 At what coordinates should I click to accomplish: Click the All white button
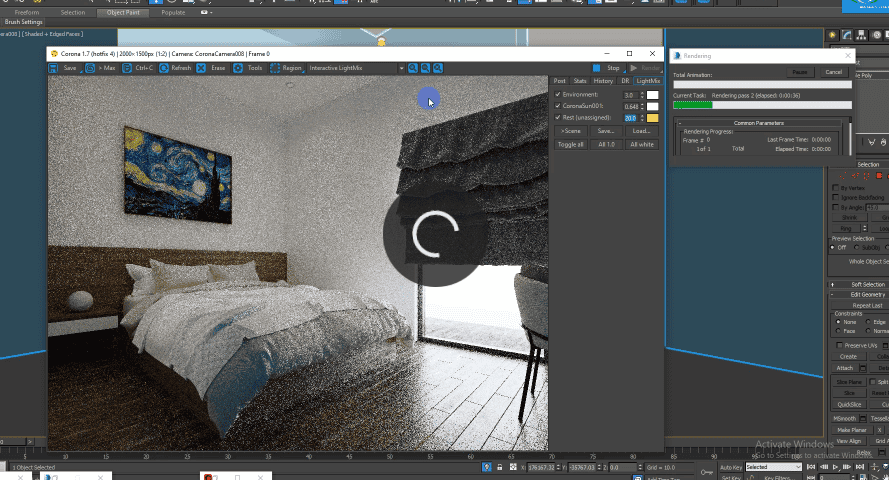[642, 145]
